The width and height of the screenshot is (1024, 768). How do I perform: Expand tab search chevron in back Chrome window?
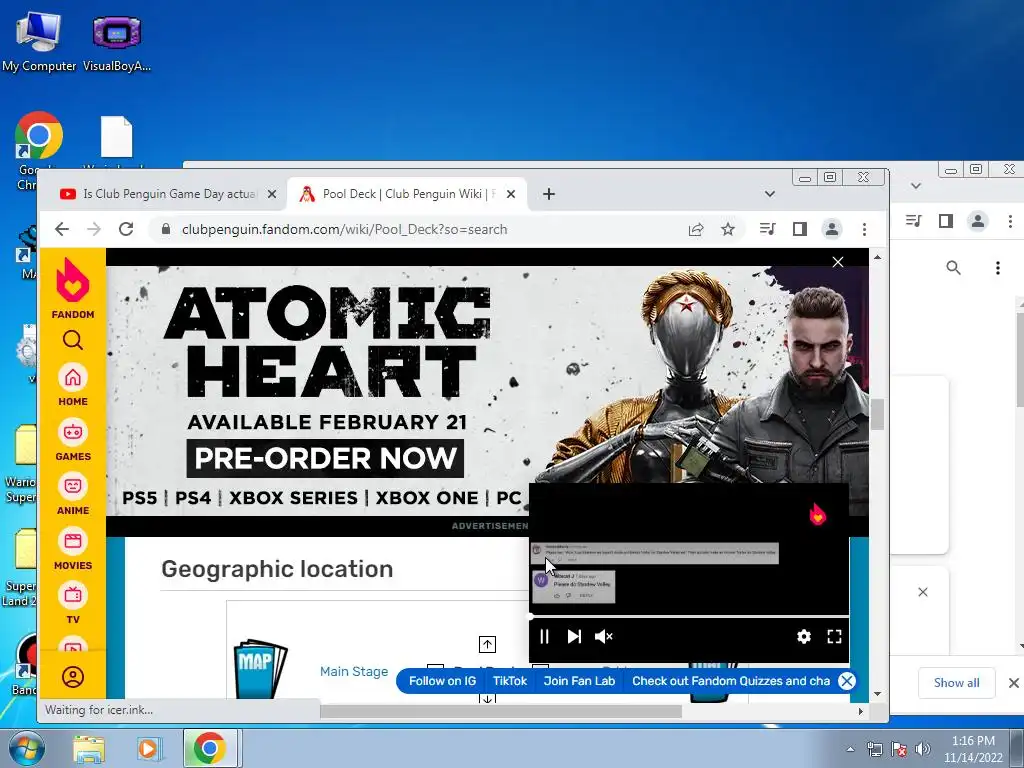pyautogui.click(x=916, y=186)
